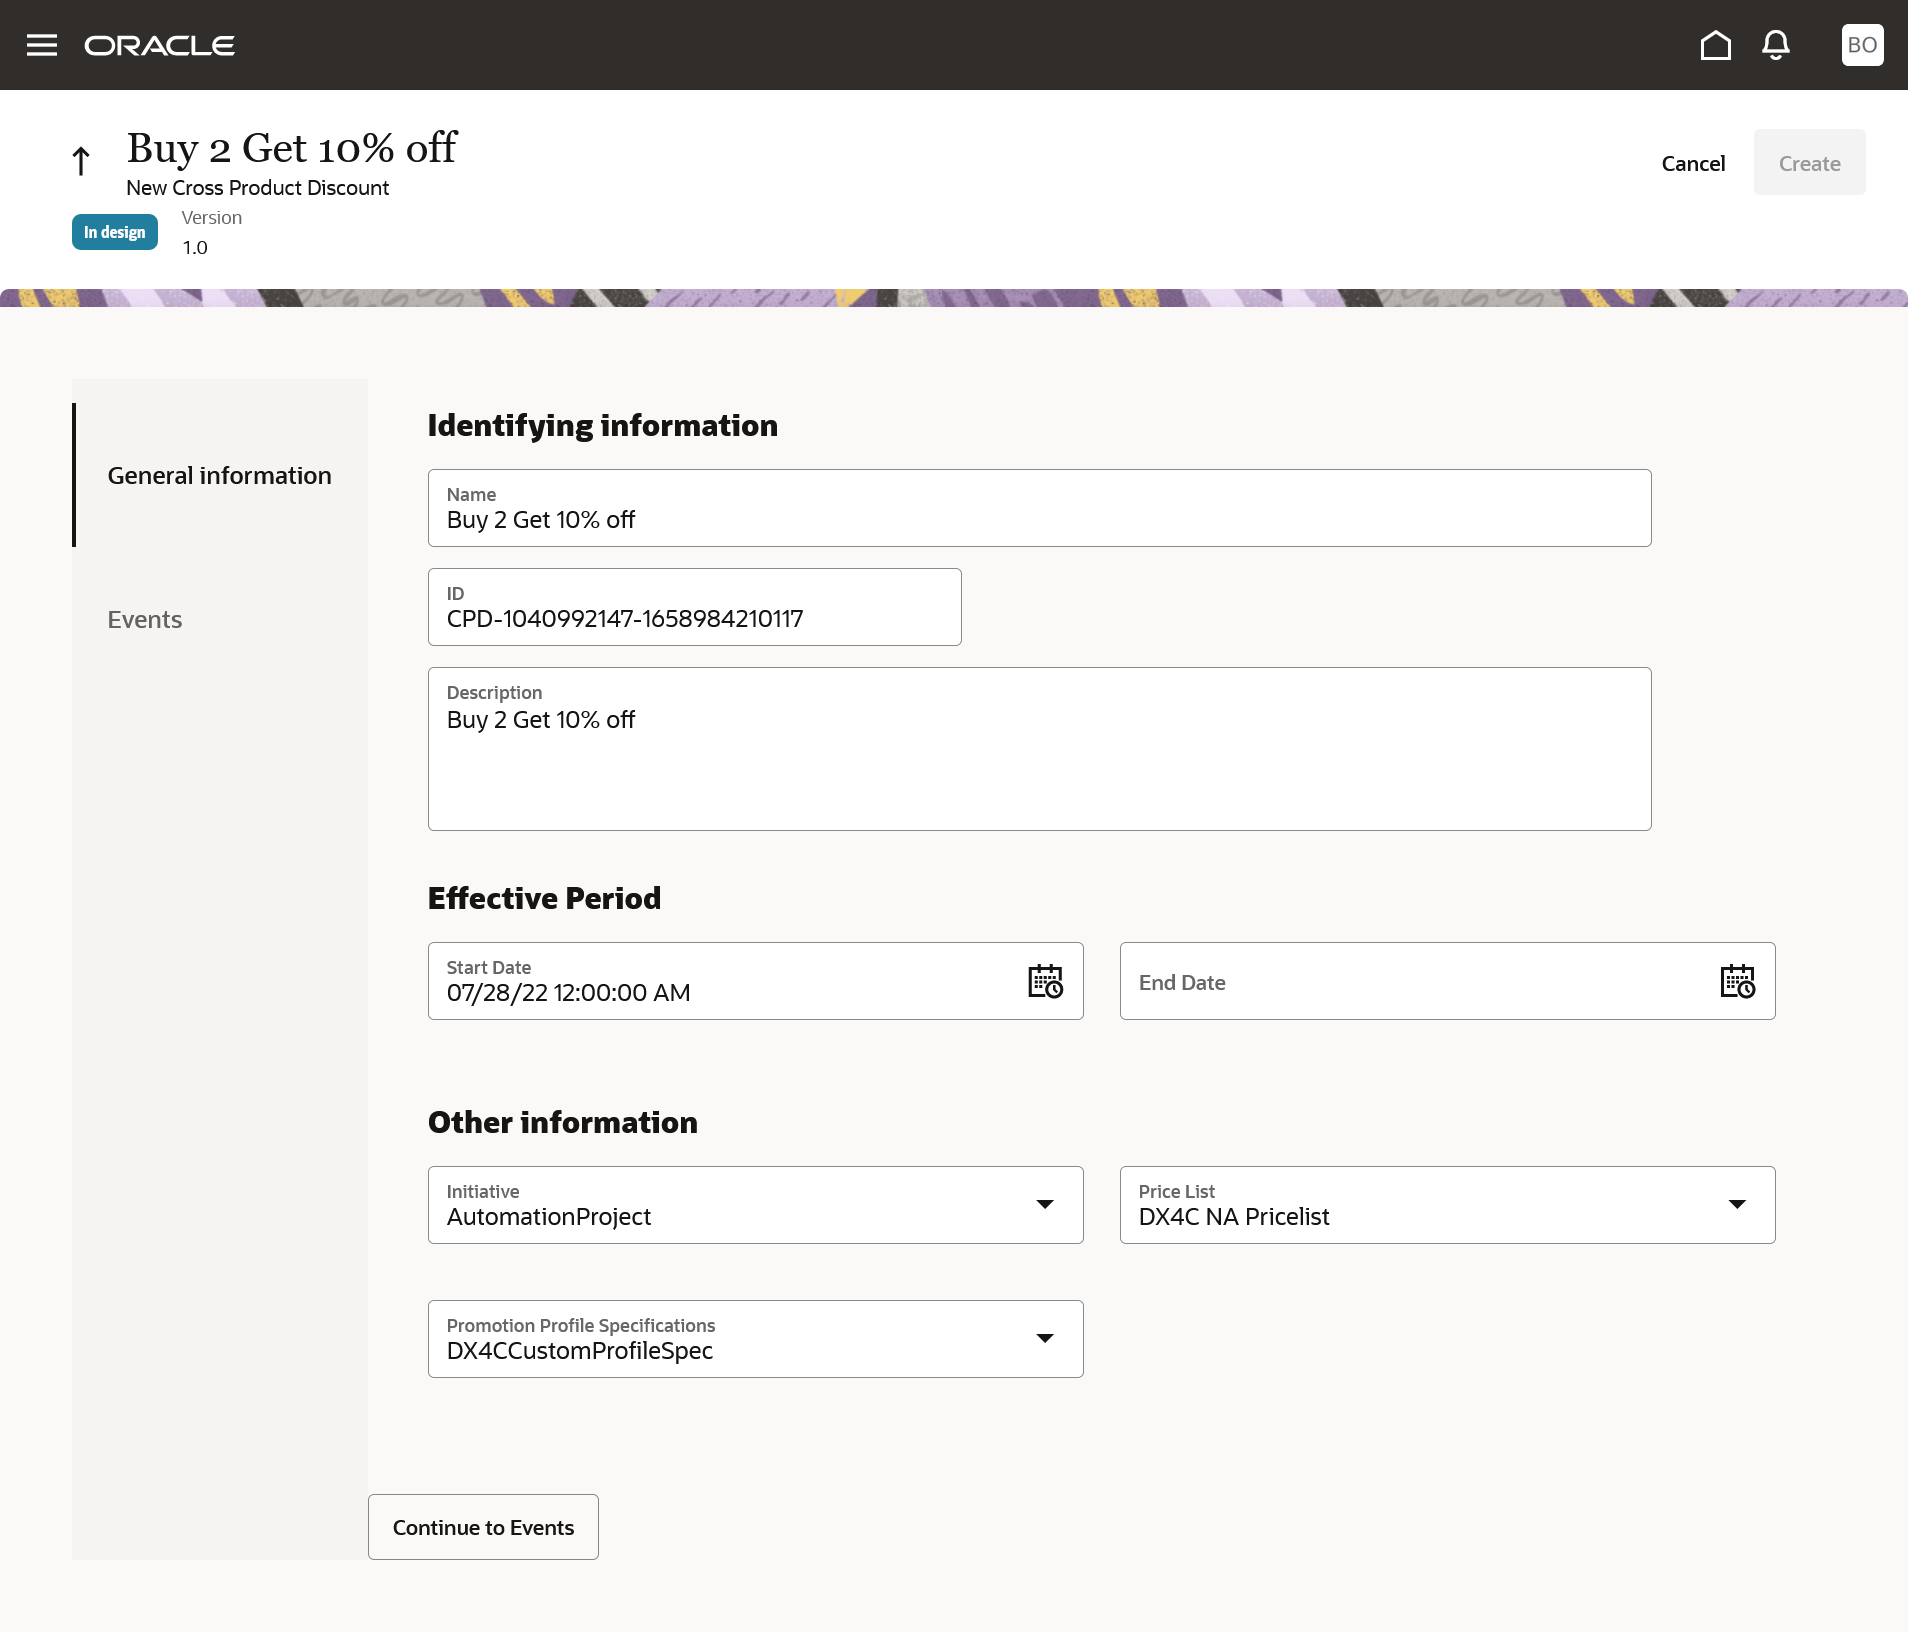Click Continue to Events
The height and width of the screenshot is (1632, 1908).
point(483,1527)
